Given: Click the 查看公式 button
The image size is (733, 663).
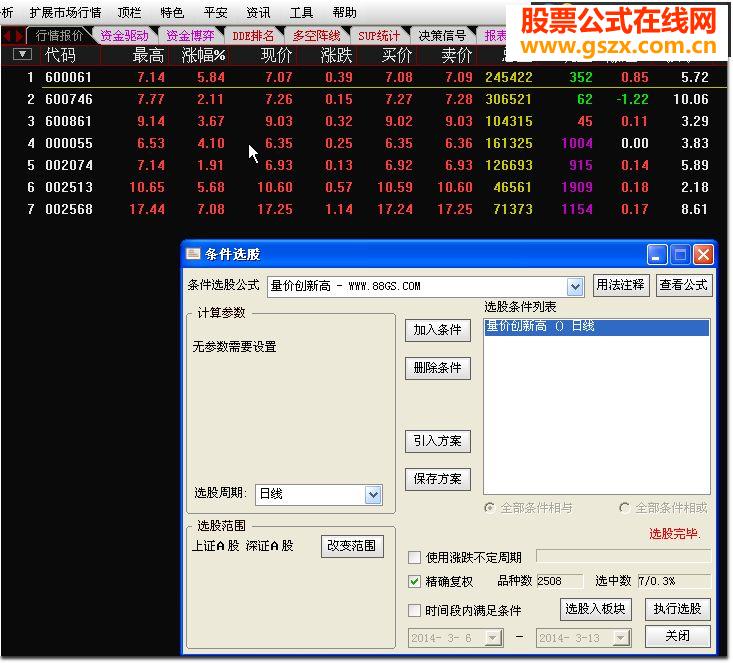Looking at the screenshot, I should tap(683, 285).
